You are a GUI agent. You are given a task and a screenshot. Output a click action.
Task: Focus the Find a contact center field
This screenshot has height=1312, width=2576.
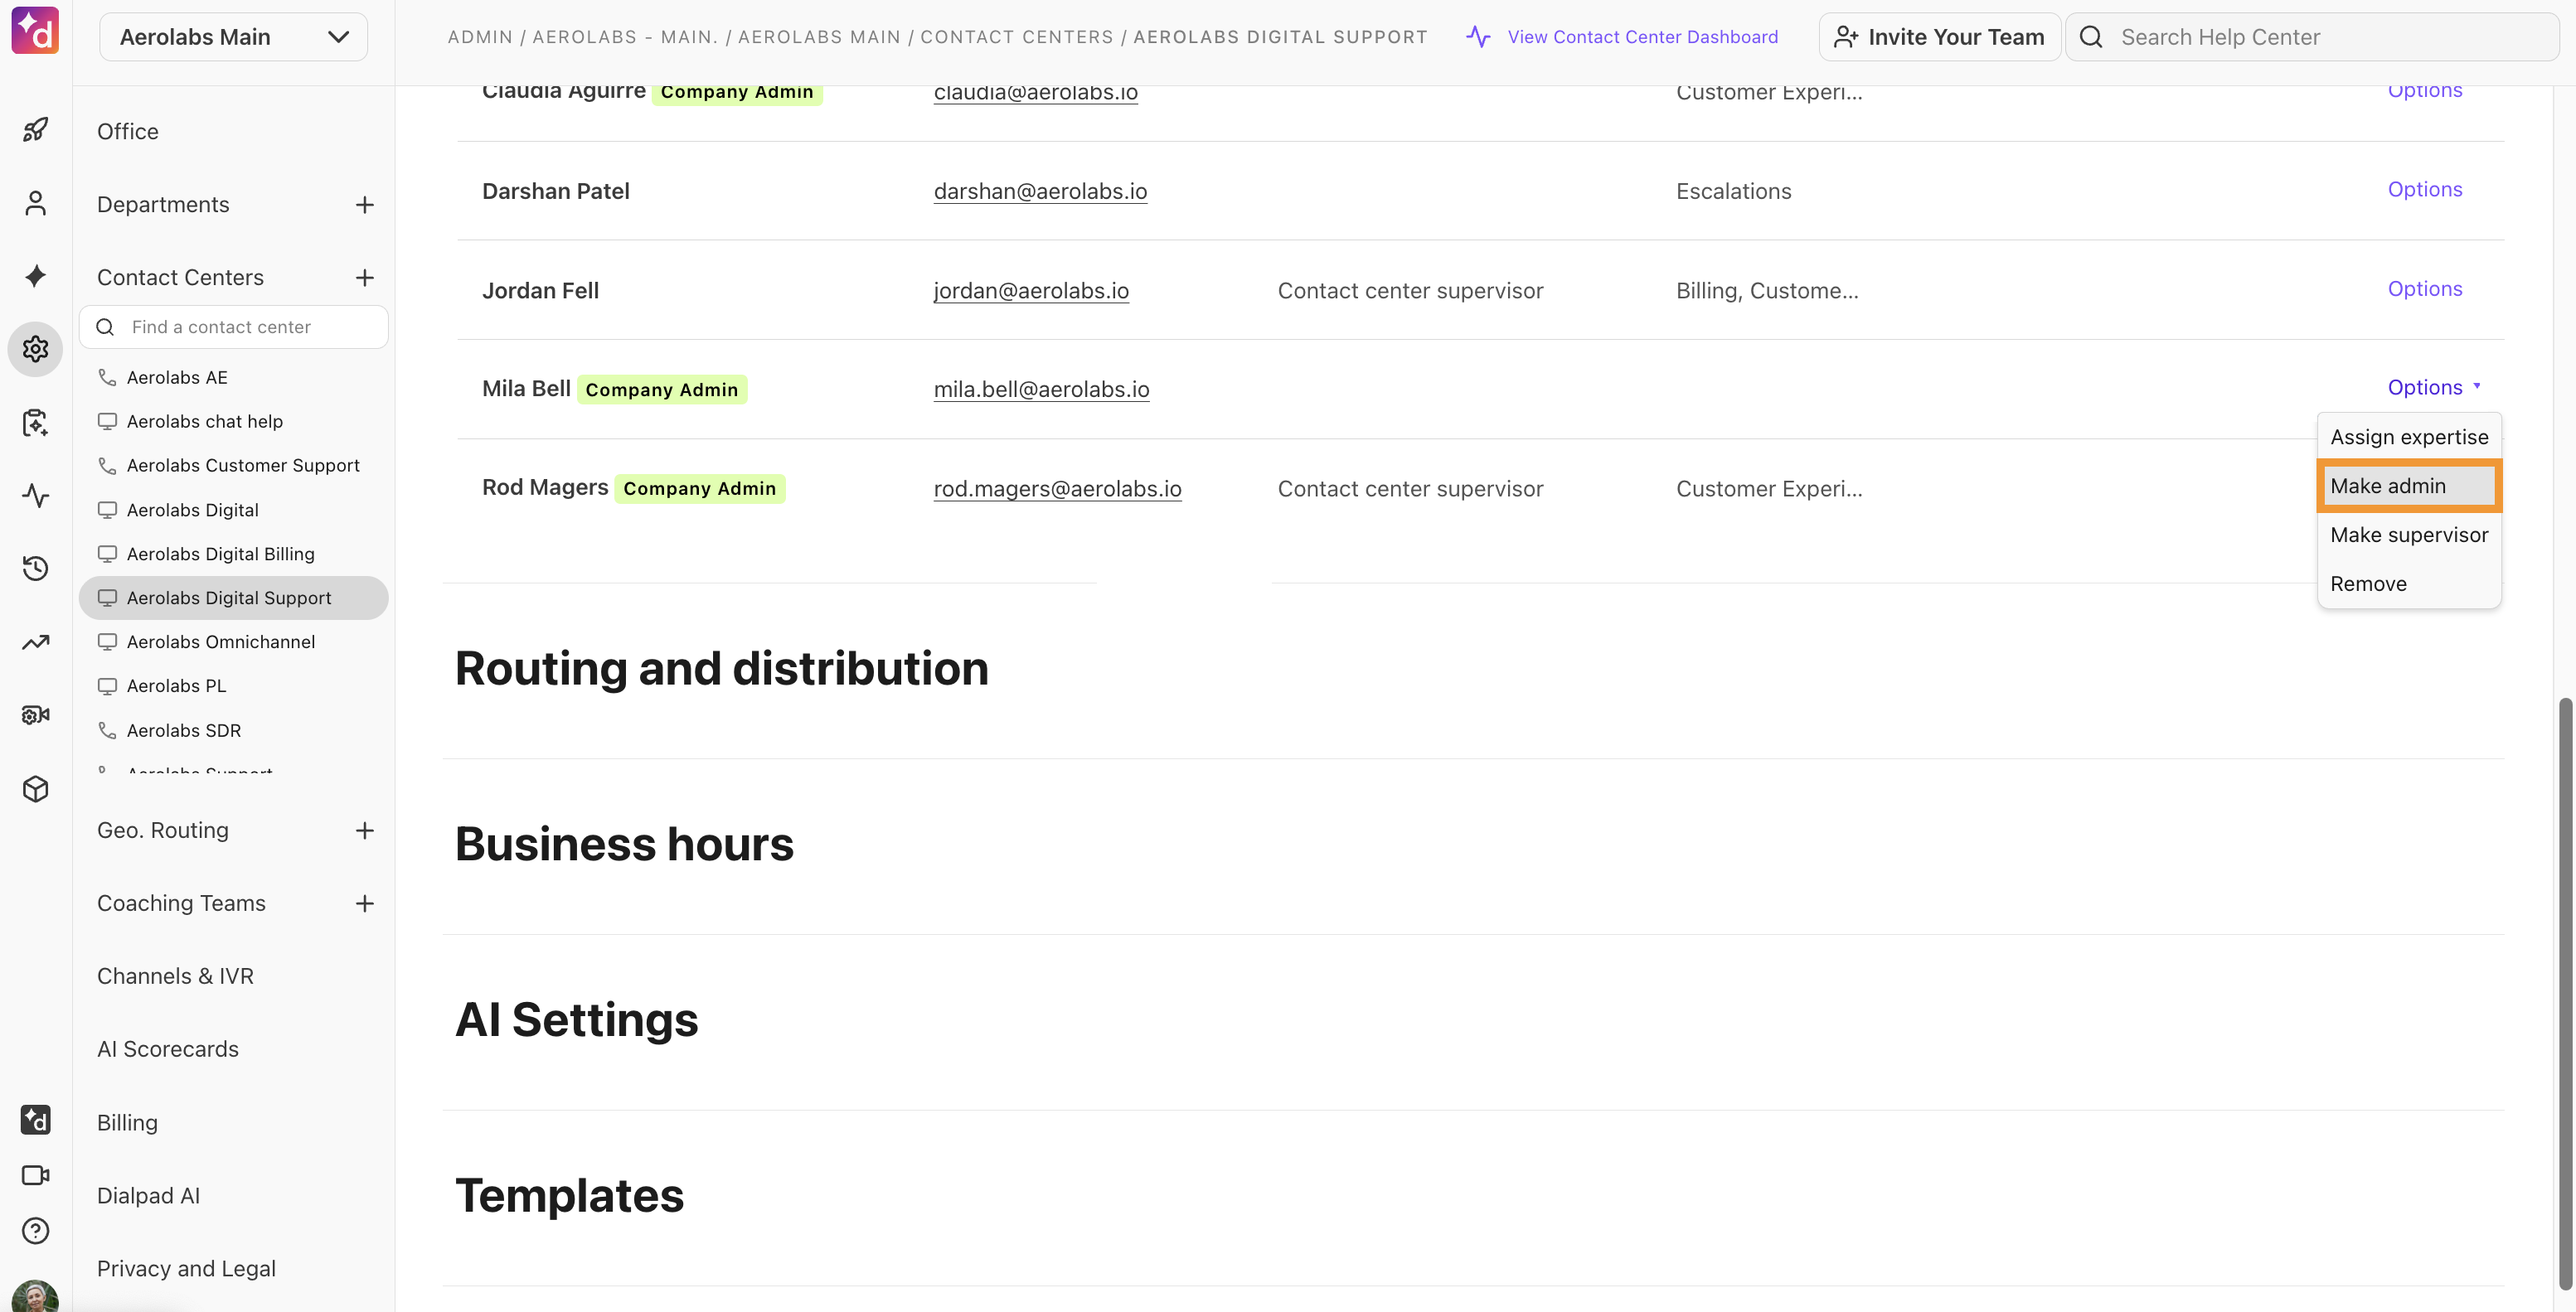pos(234,327)
